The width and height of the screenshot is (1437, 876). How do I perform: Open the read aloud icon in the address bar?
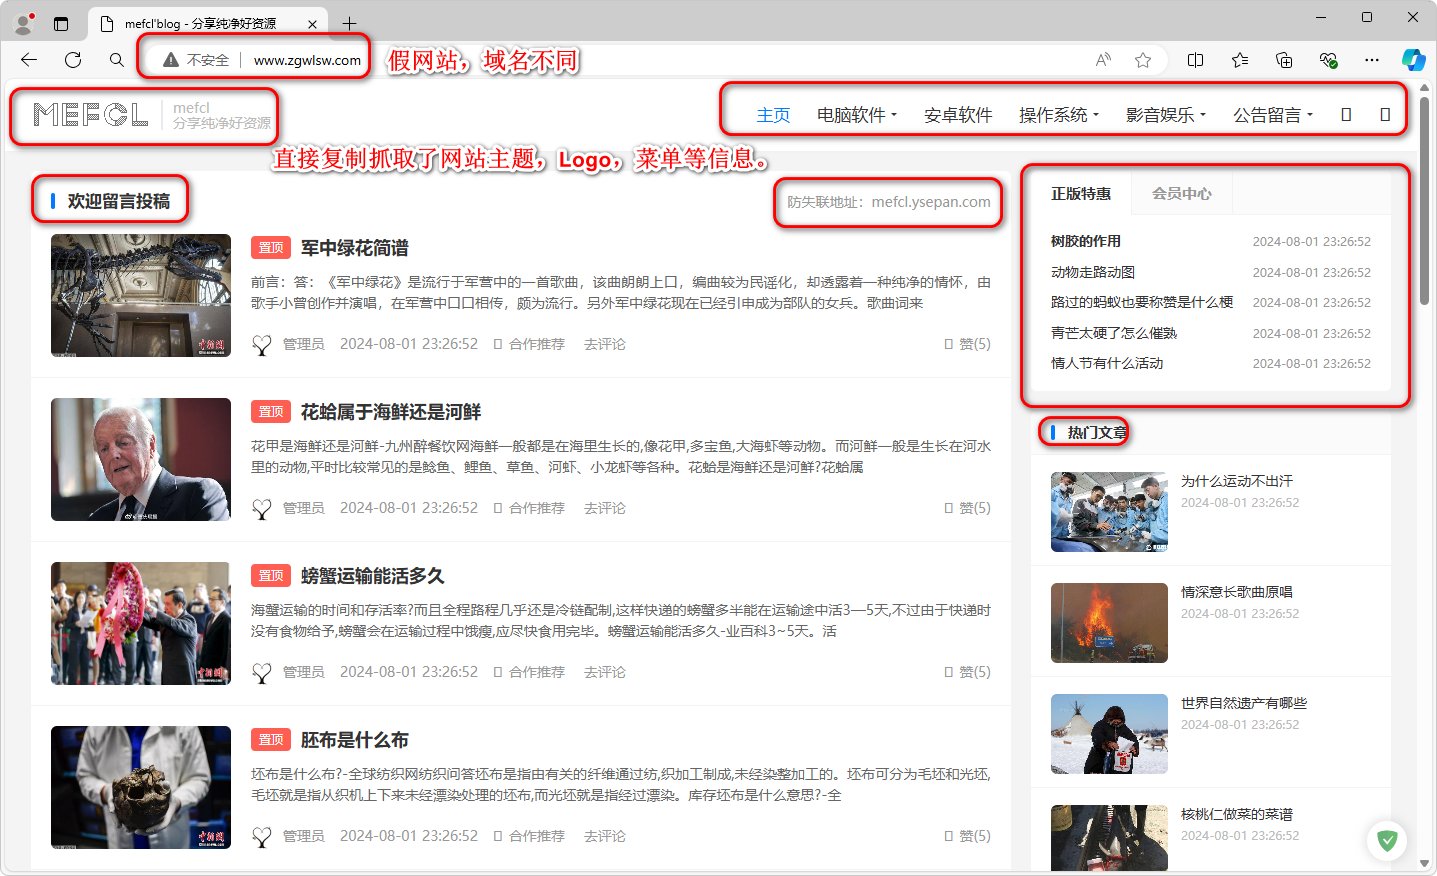pyautogui.click(x=1103, y=60)
